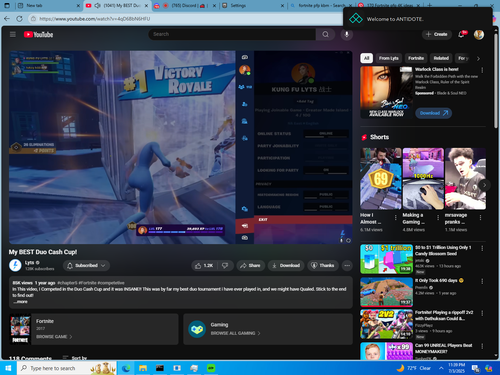Open the 2V2 Fortnite video thumbnail
The image size is (500, 375).
click(x=386, y=324)
